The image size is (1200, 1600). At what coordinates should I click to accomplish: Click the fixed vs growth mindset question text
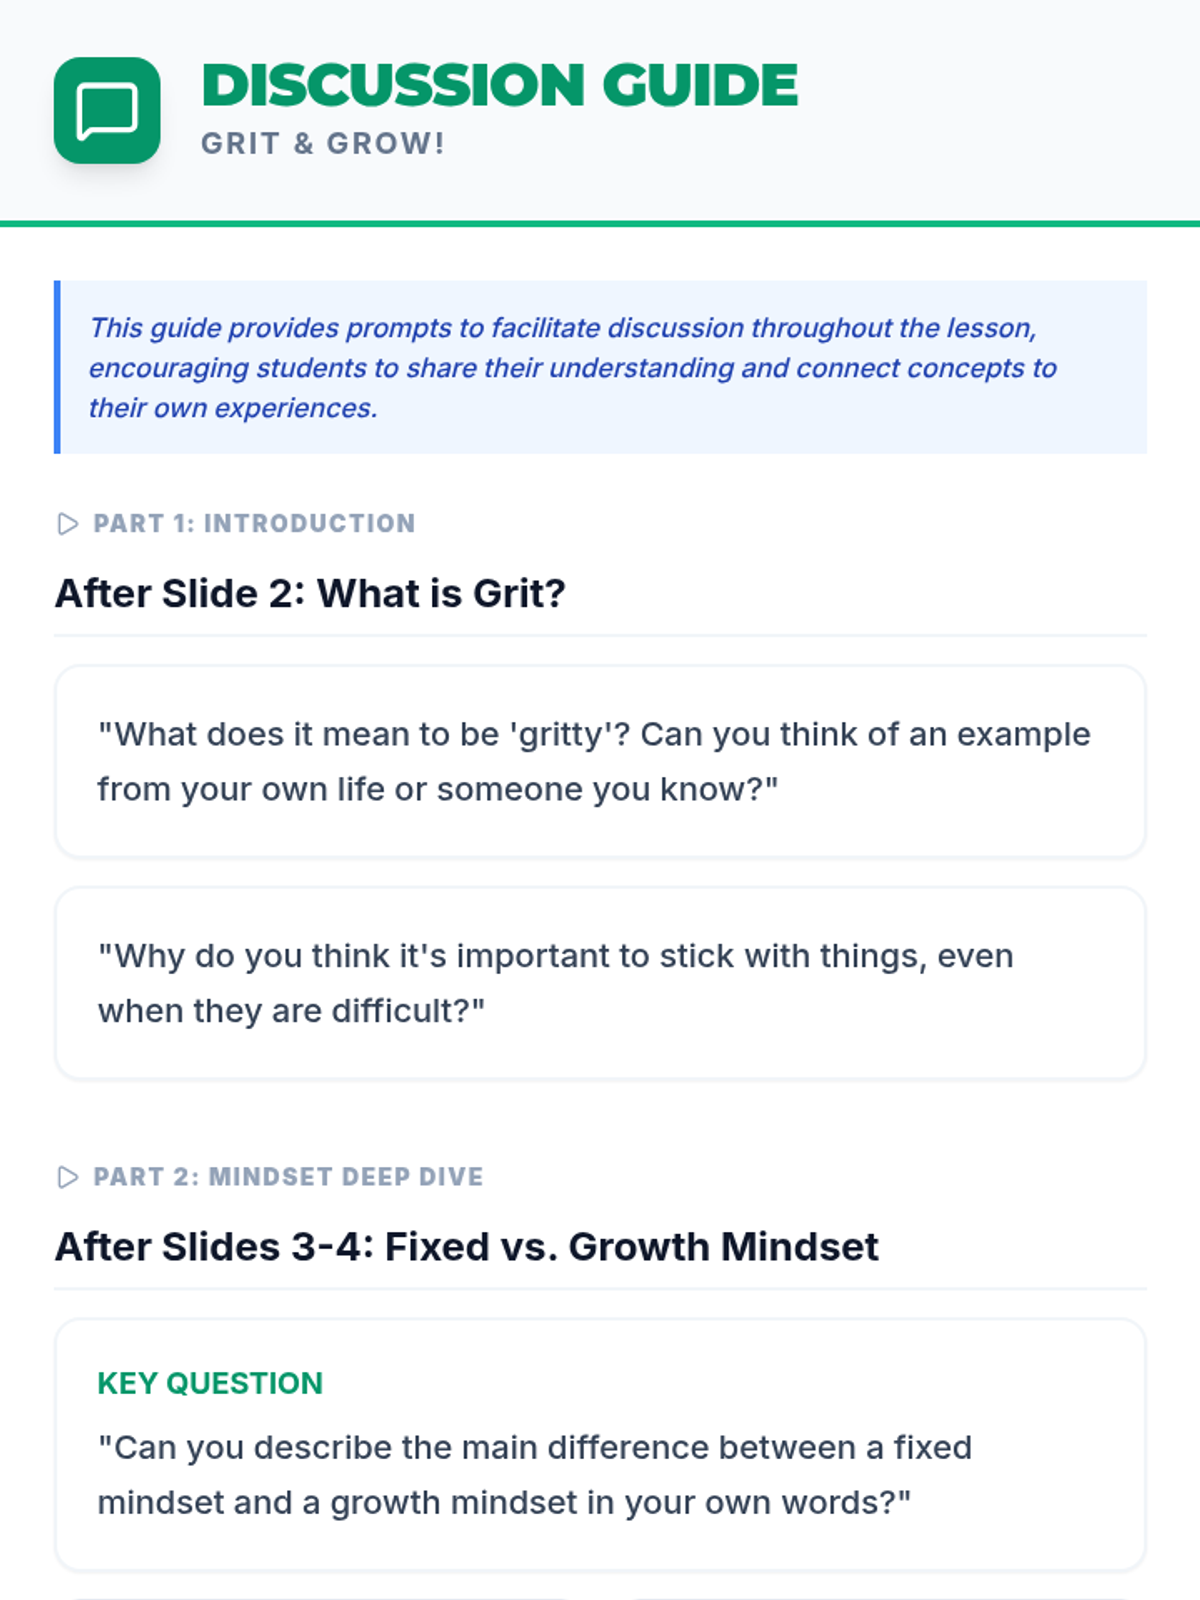[534, 1475]
